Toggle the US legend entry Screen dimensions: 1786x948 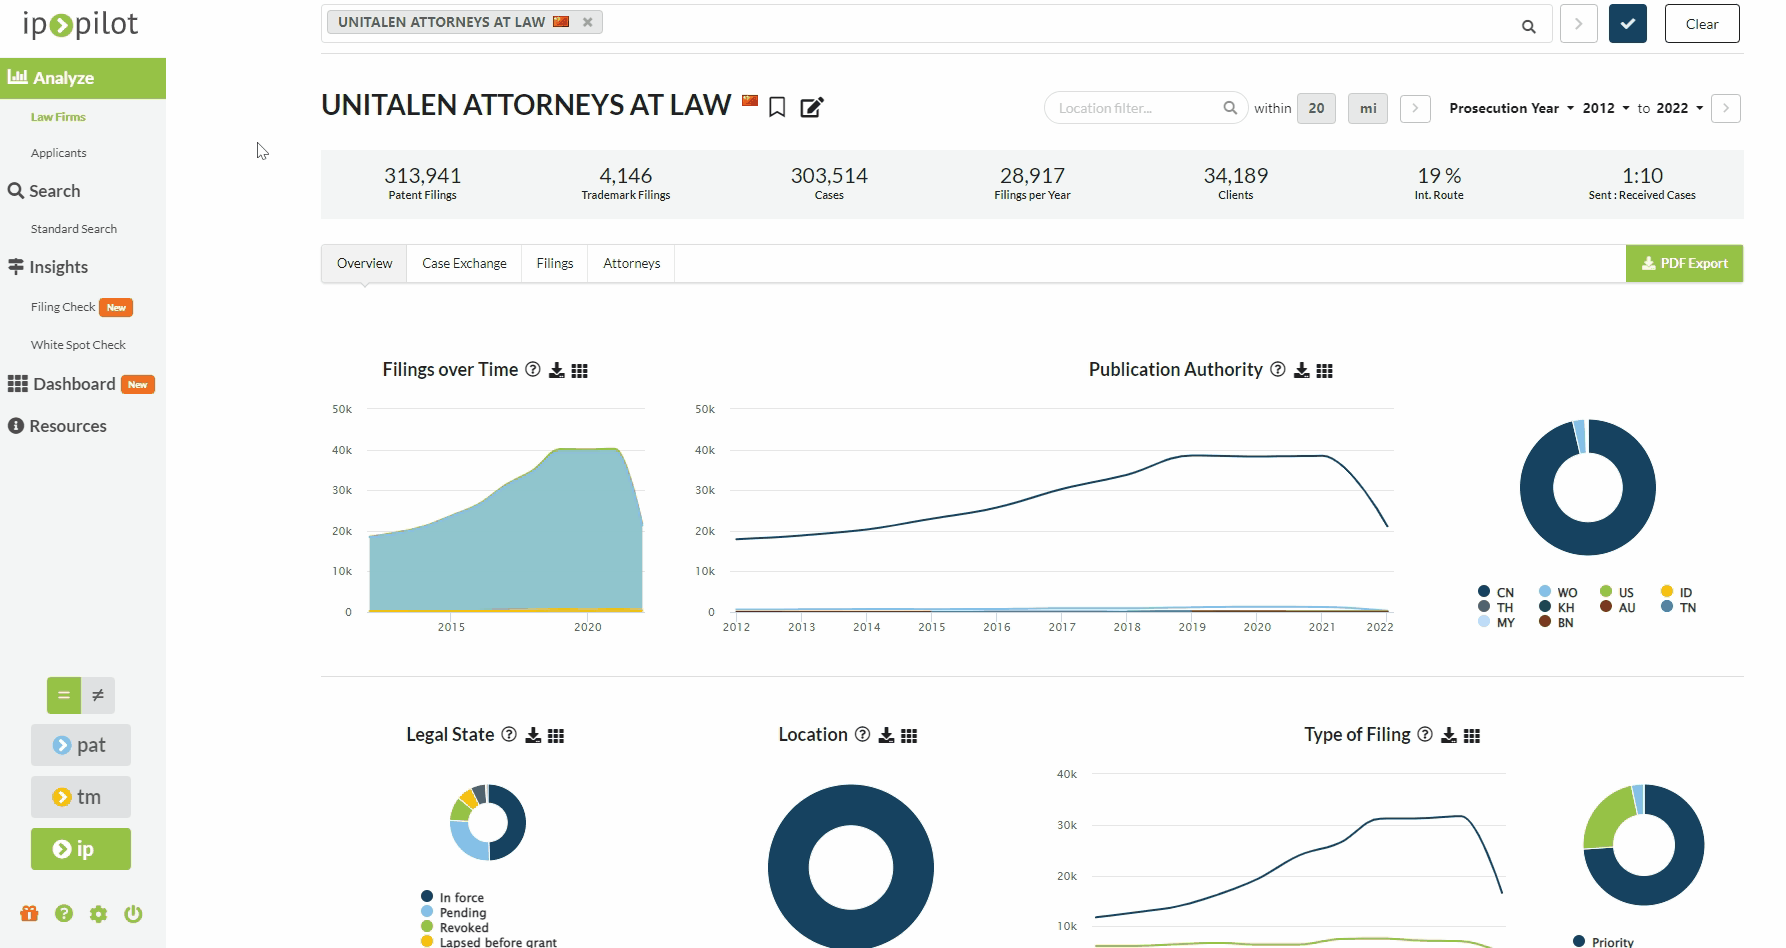pyautogui.click(x=1617, y=592)
